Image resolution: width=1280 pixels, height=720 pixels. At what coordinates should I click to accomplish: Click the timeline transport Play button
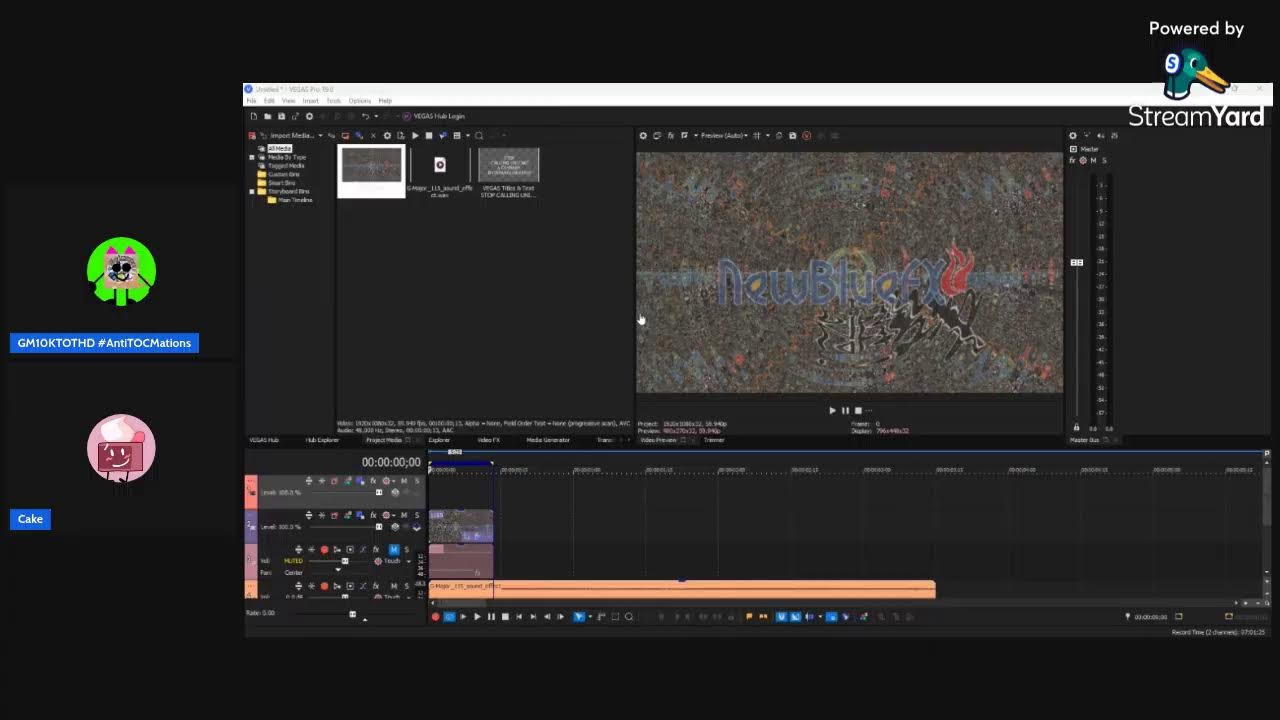pyautogui.click(x=477, y=617)
